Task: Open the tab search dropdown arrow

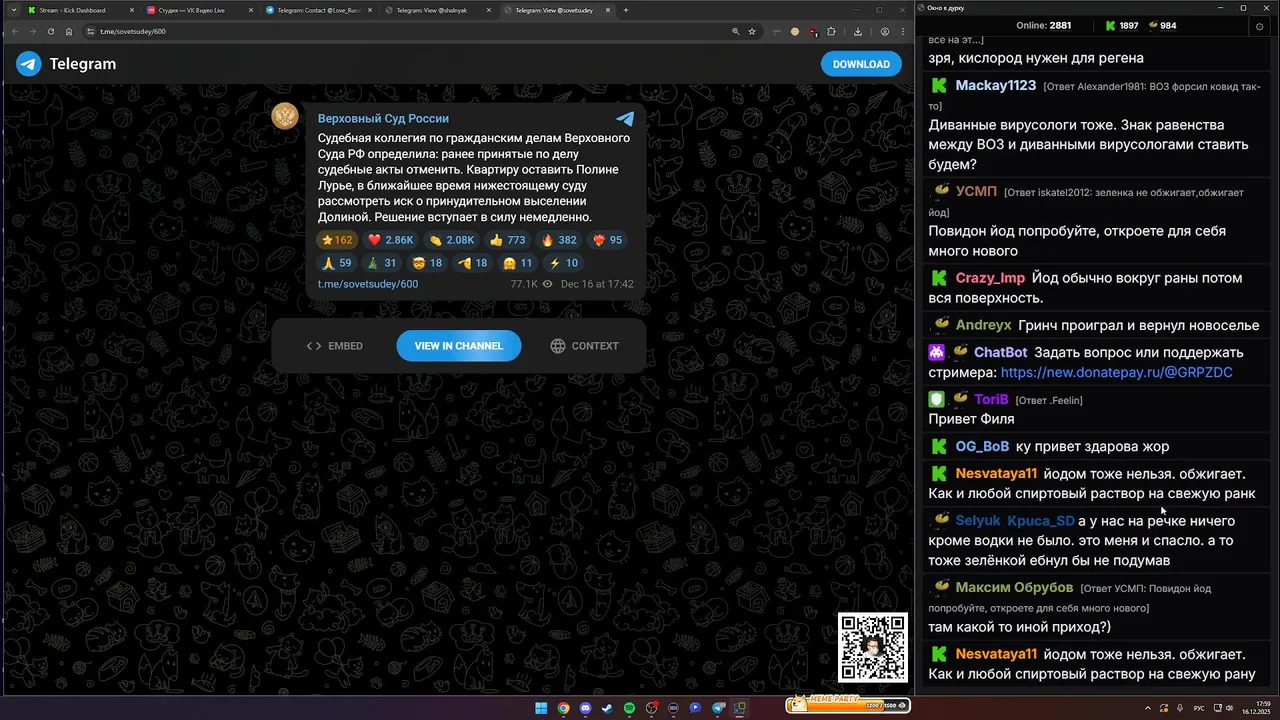Action: click(12, 10)
